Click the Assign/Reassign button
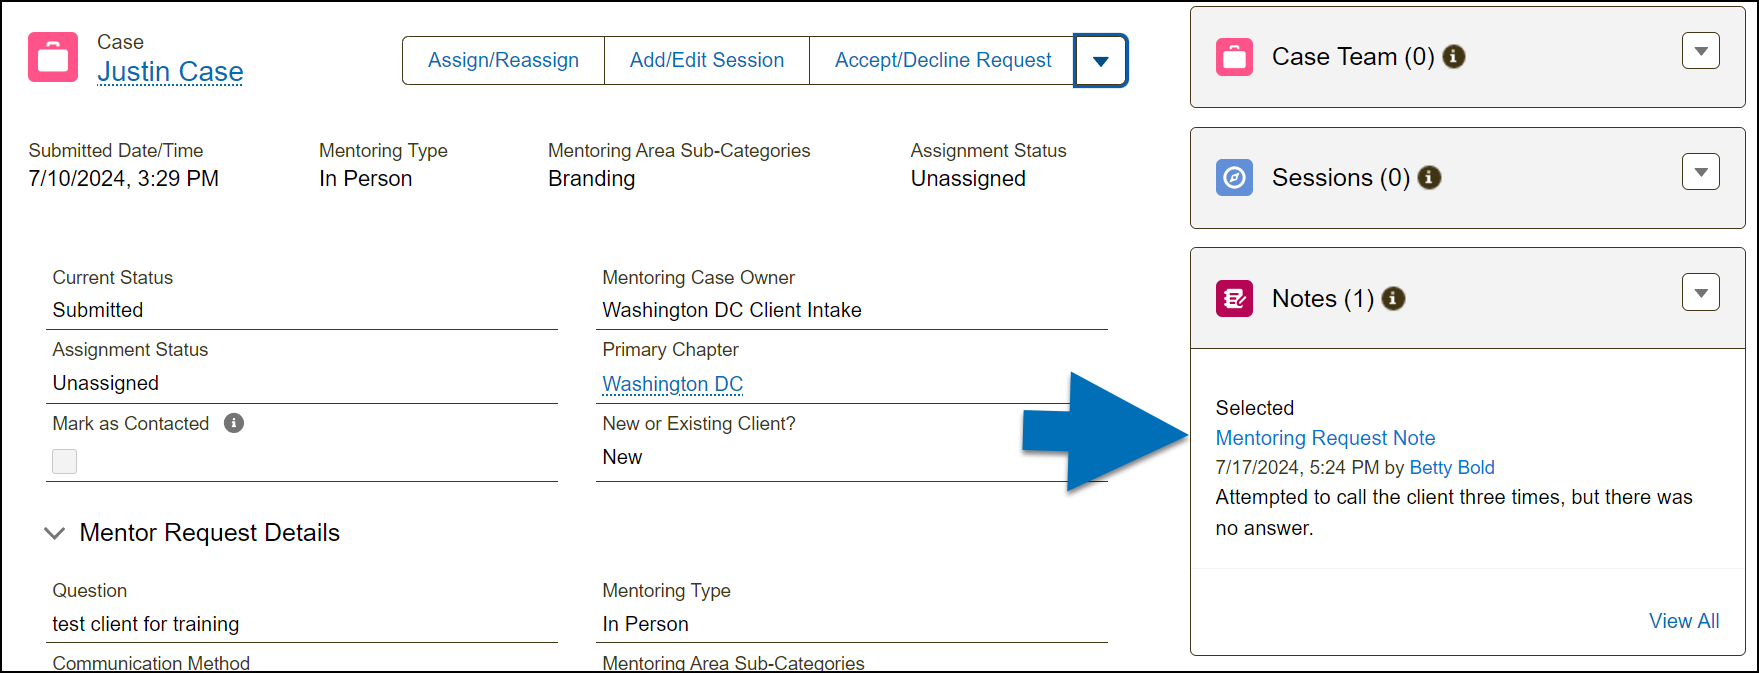Screen dimensions: 1759x673 [503, 61]
